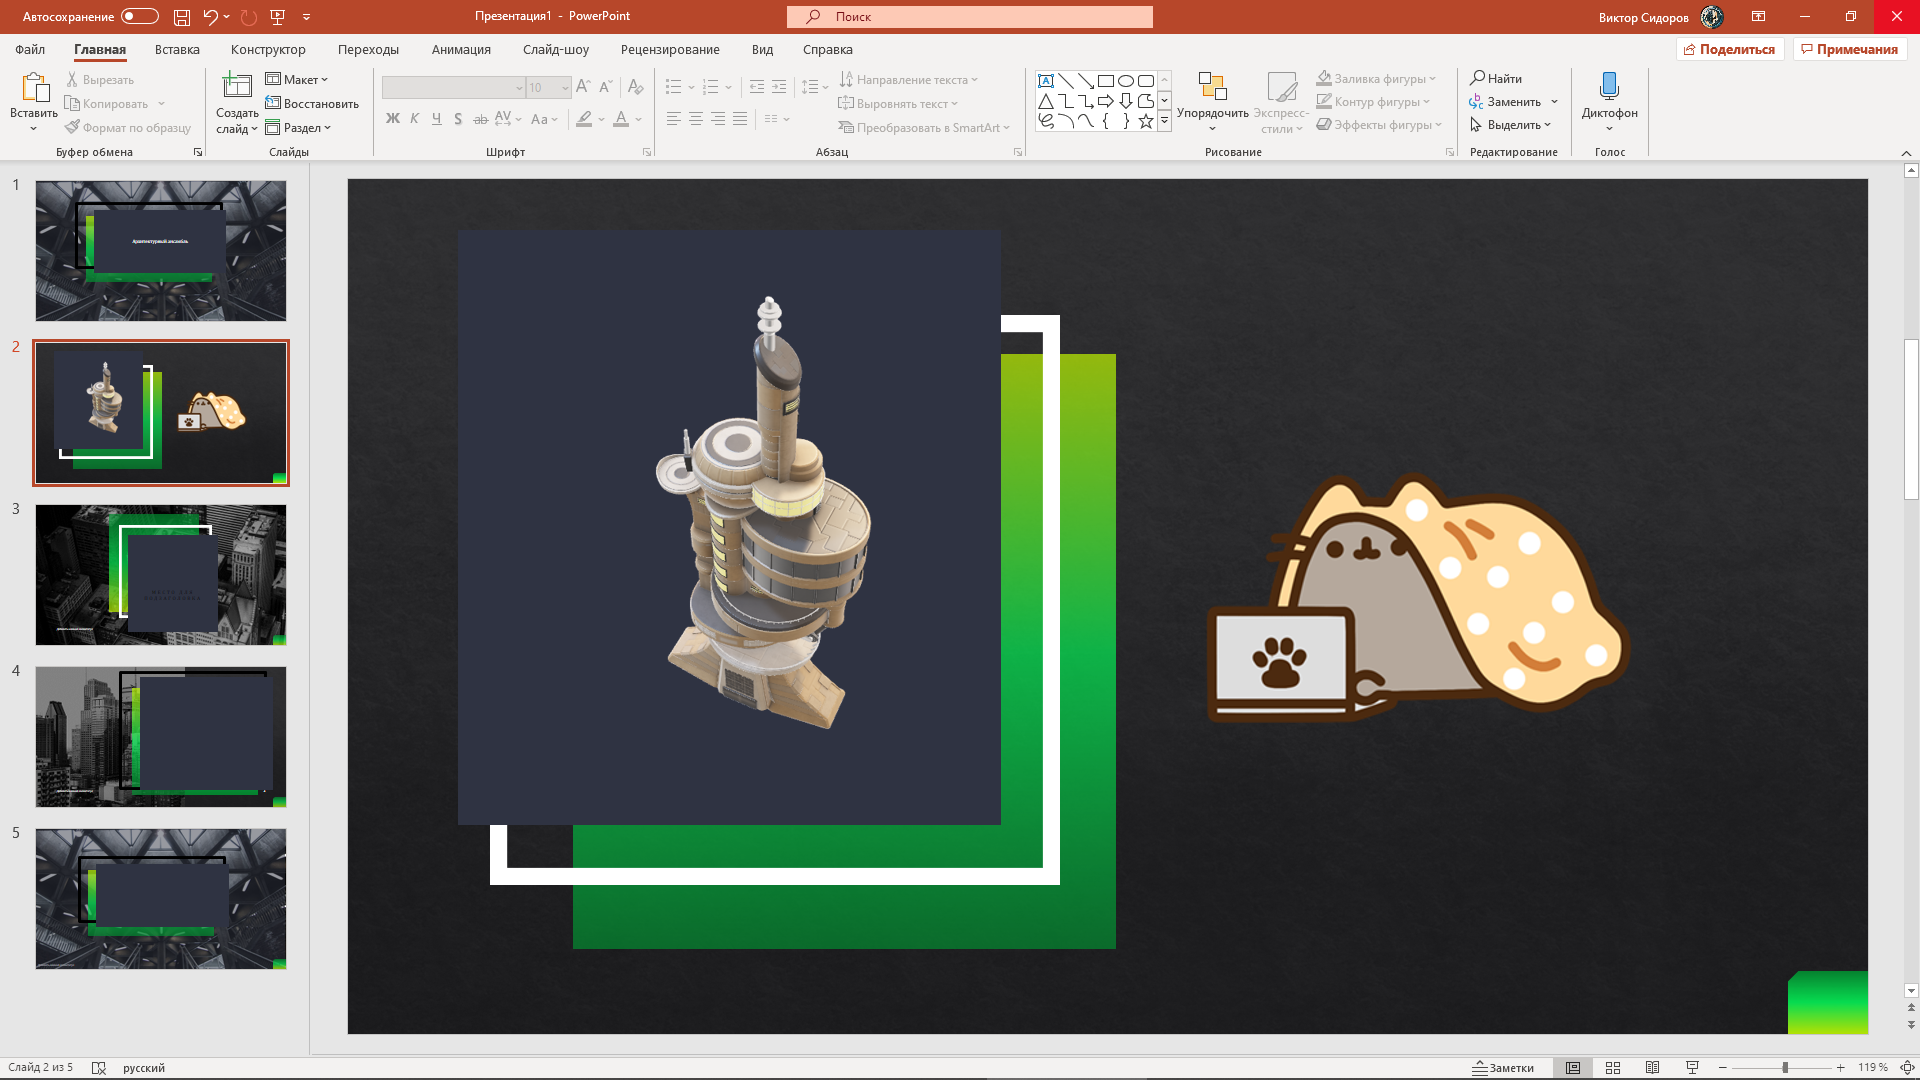Click the Диктофон microphone icon

pos(1609,87)
